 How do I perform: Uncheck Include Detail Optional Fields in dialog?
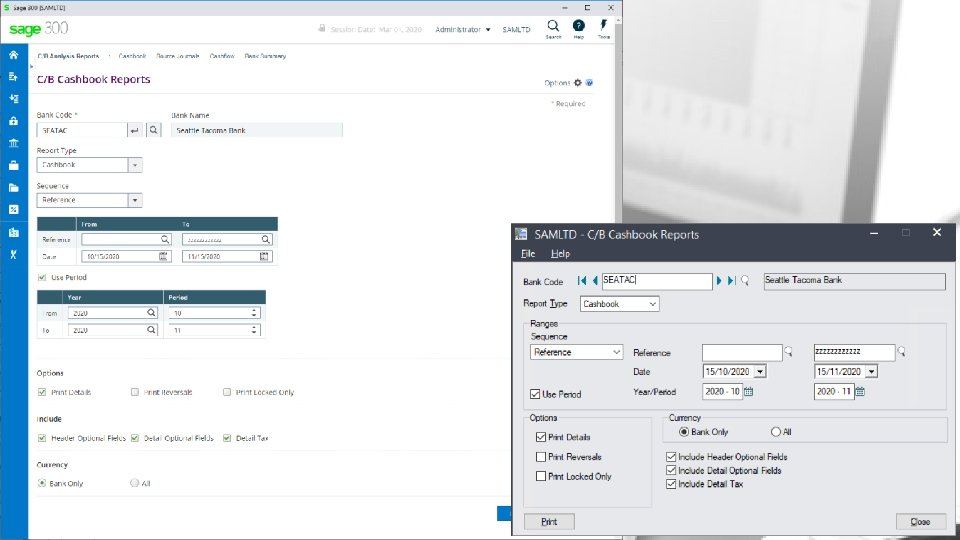click(671, 470)
